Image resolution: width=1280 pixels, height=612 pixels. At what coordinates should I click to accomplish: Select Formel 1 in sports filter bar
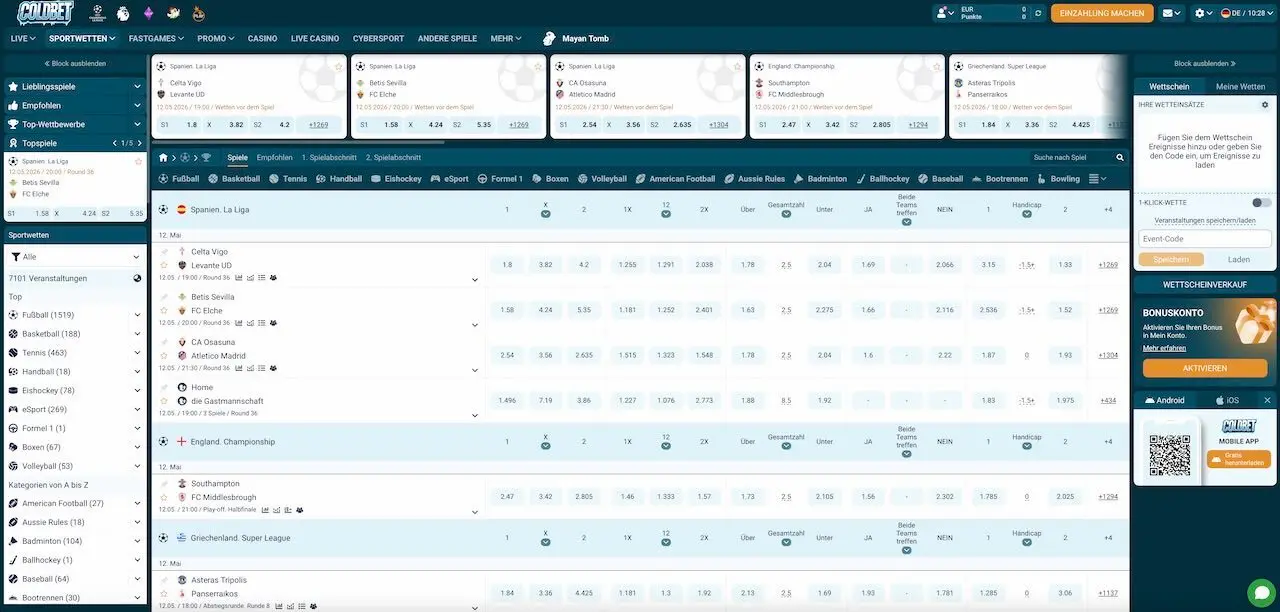500,179
